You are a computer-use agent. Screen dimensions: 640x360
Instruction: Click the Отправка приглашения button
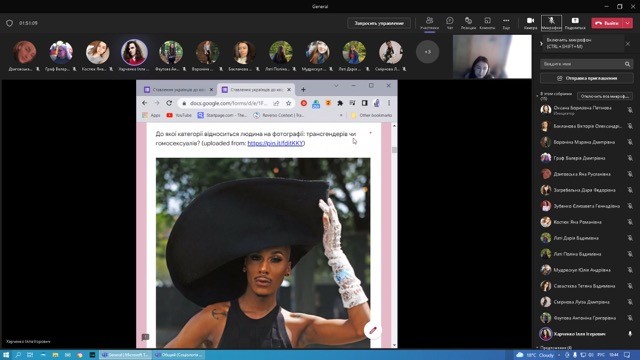[x=587, y=78]
